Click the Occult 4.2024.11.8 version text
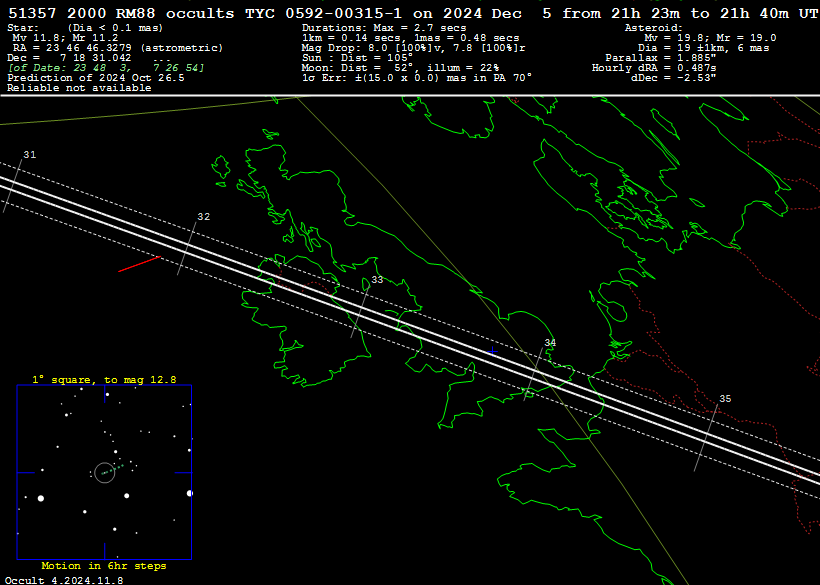820x585 pixels. pyautogui.click(x=64, y=579)
